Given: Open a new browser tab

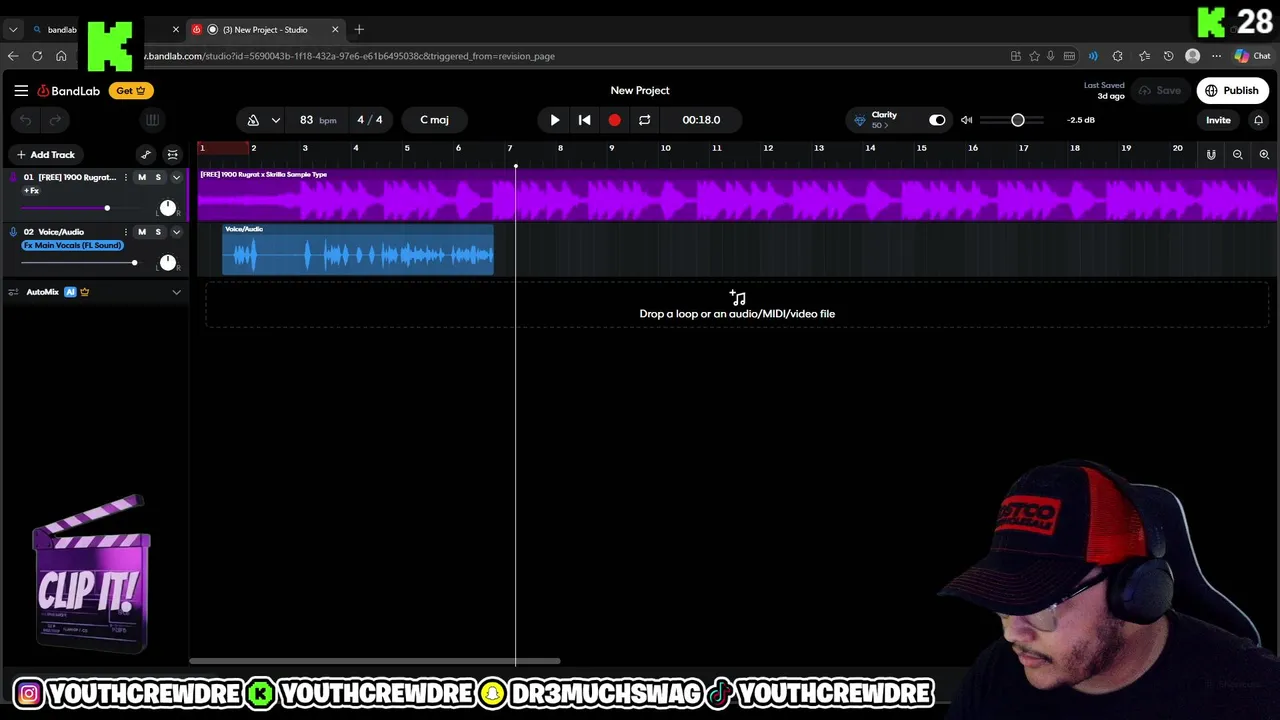Looking at the screenshot, I should point(359,30).
